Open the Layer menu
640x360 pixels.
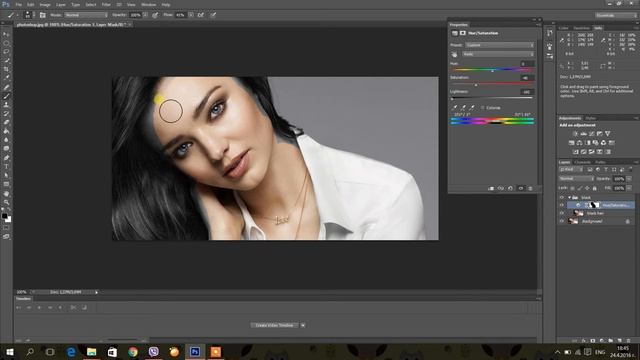tap(60, 4)
